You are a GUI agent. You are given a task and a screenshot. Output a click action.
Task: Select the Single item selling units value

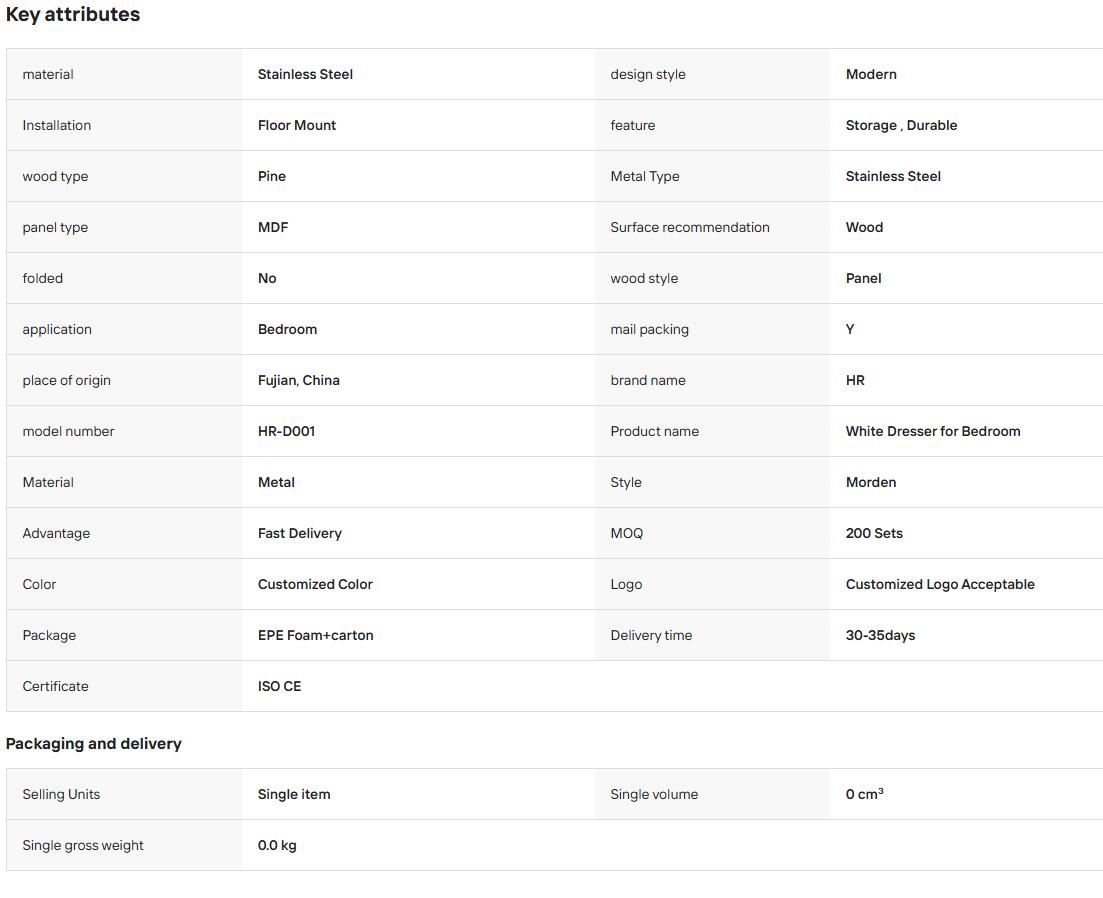click(294, 794)
